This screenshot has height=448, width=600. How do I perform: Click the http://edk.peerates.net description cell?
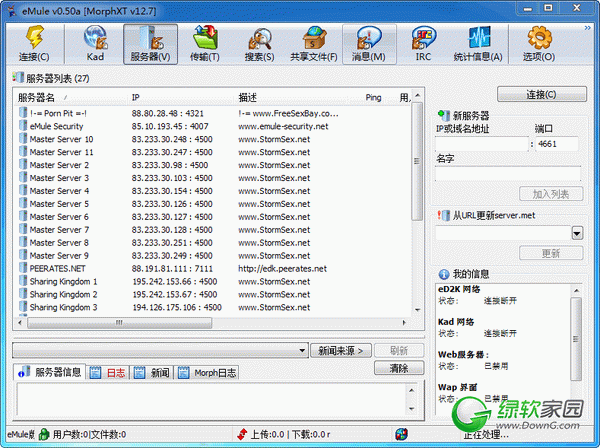(282, 269)
